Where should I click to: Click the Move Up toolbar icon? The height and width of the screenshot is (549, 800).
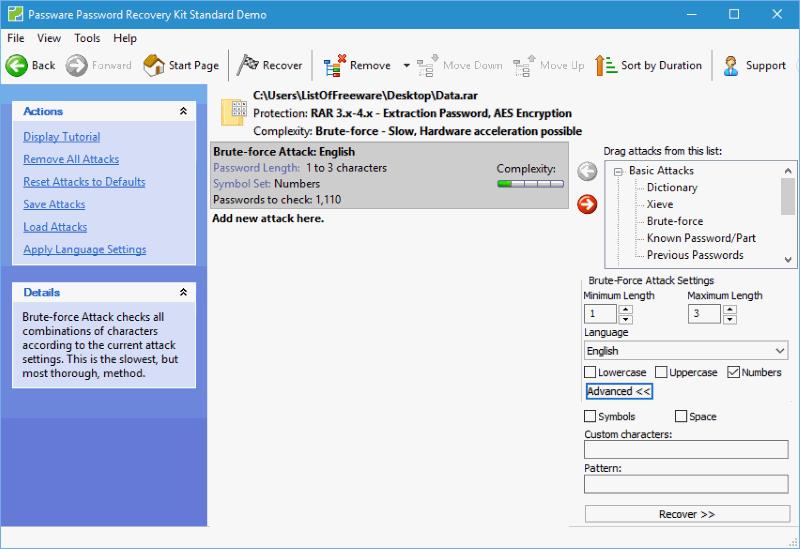click(x=524, y=66)
